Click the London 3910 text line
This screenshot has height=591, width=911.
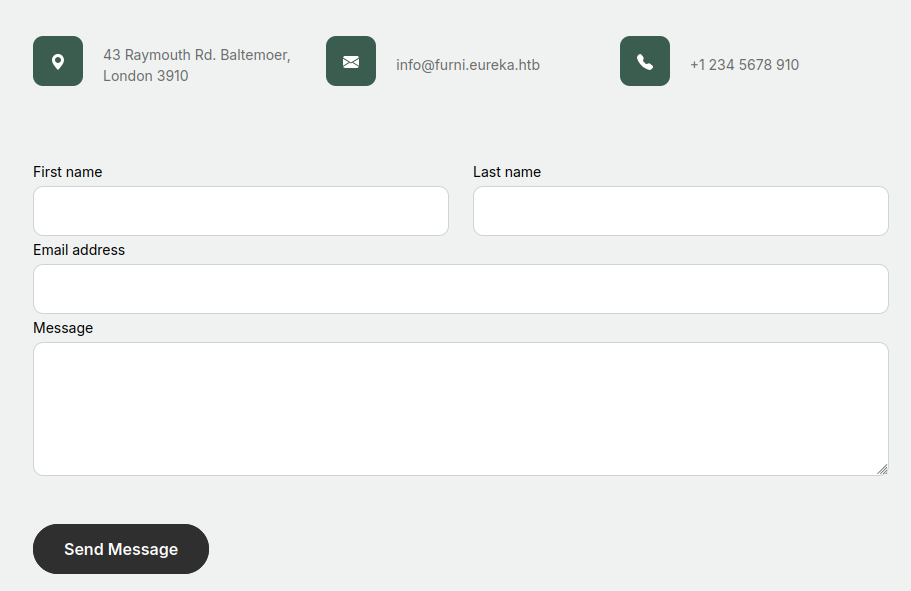pyautogui.click(x=145, y=76)
